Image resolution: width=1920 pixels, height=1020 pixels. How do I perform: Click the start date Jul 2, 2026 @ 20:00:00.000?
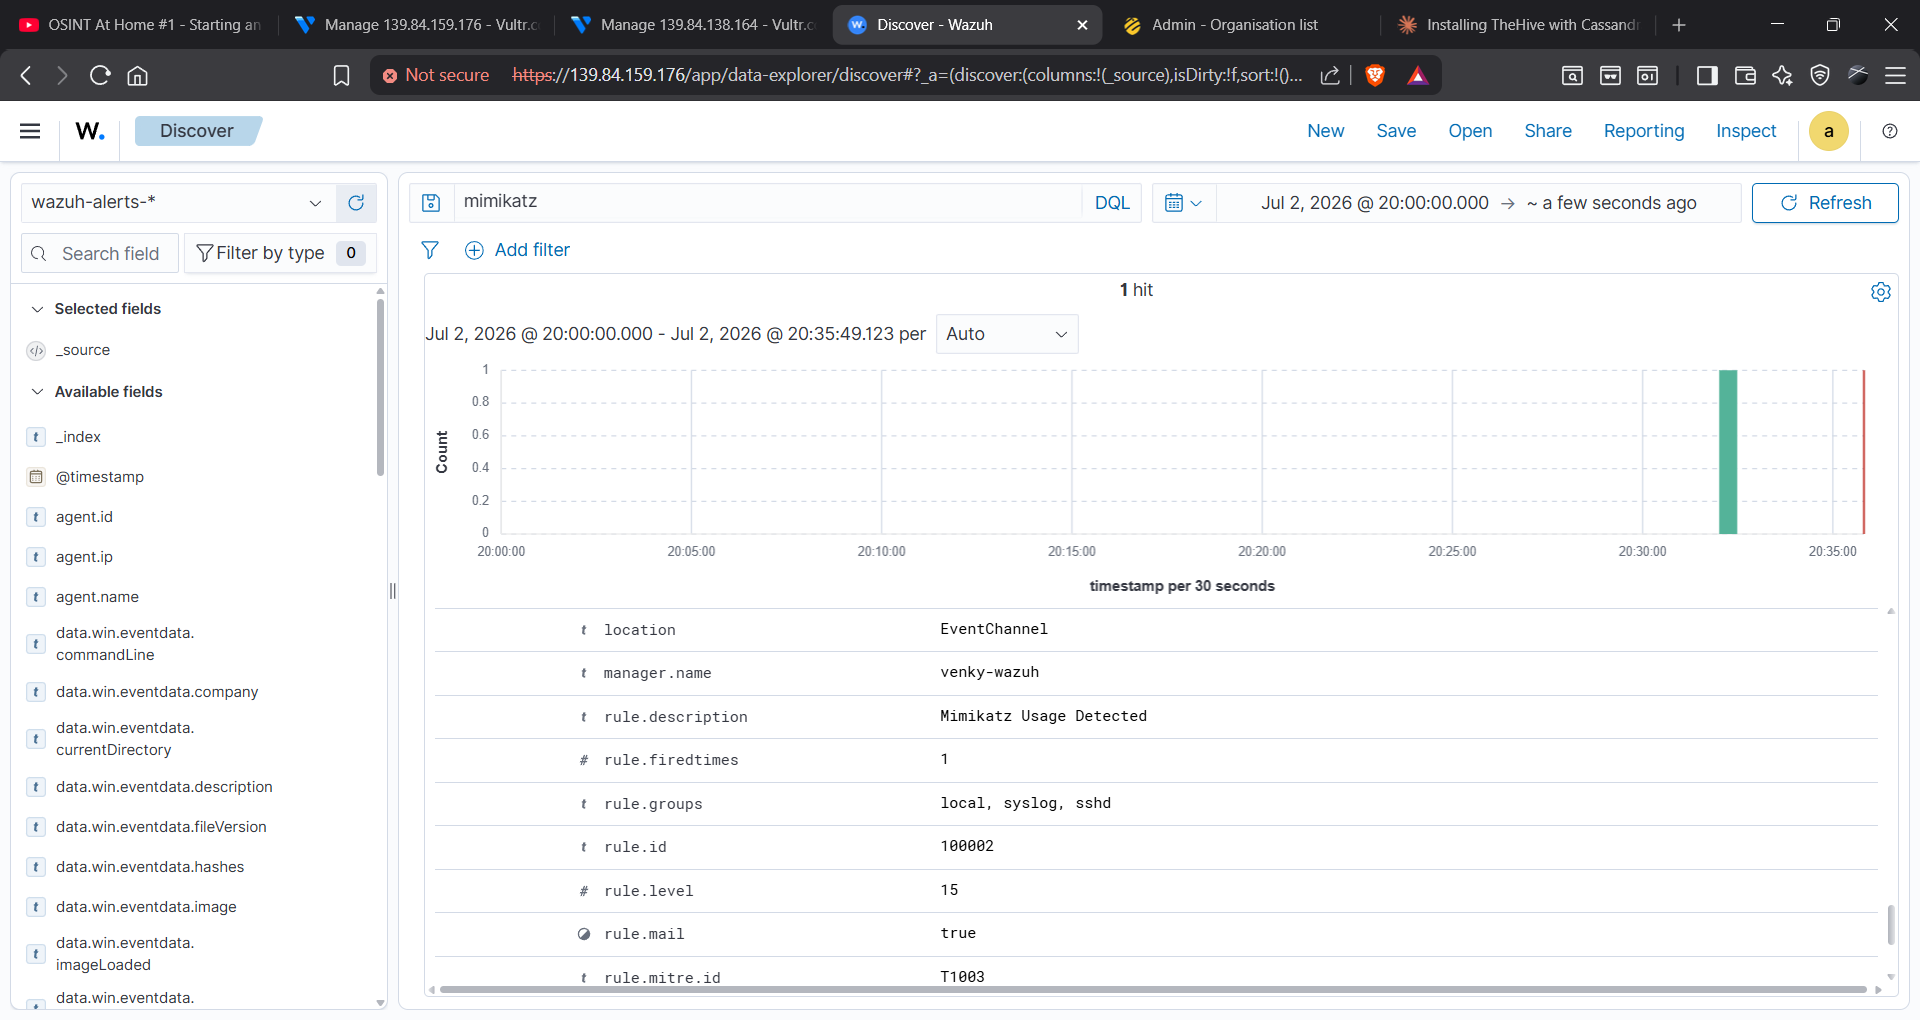point(1374,203)
